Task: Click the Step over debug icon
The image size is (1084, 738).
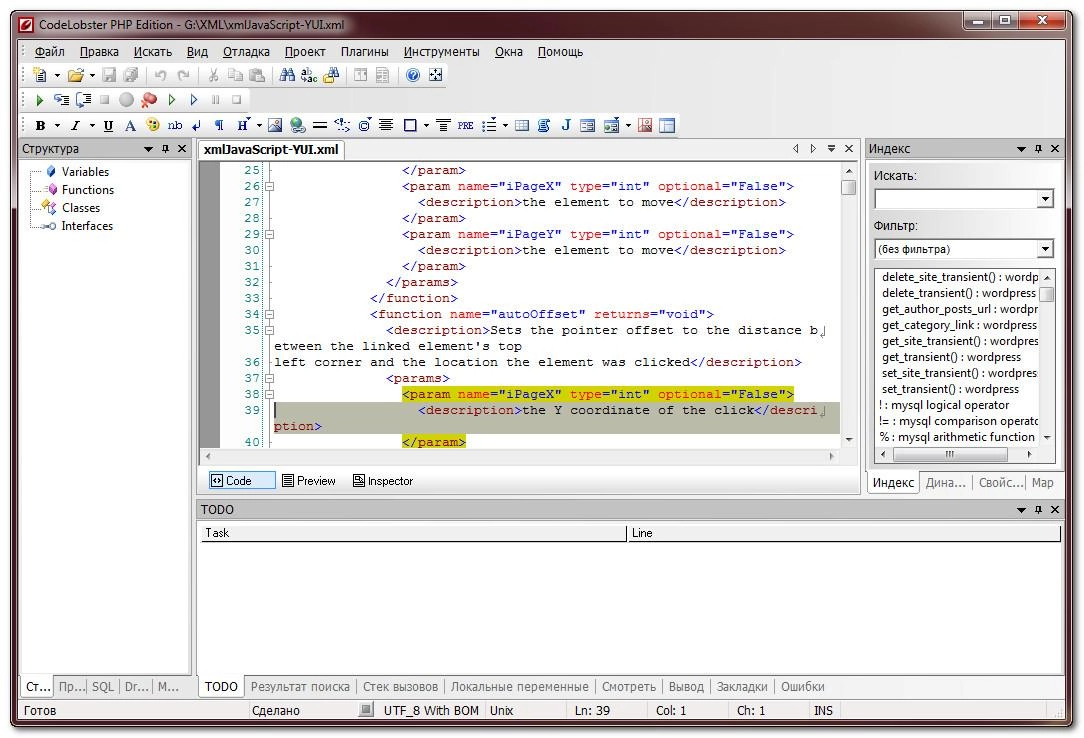Action: [x=84, y=100]
